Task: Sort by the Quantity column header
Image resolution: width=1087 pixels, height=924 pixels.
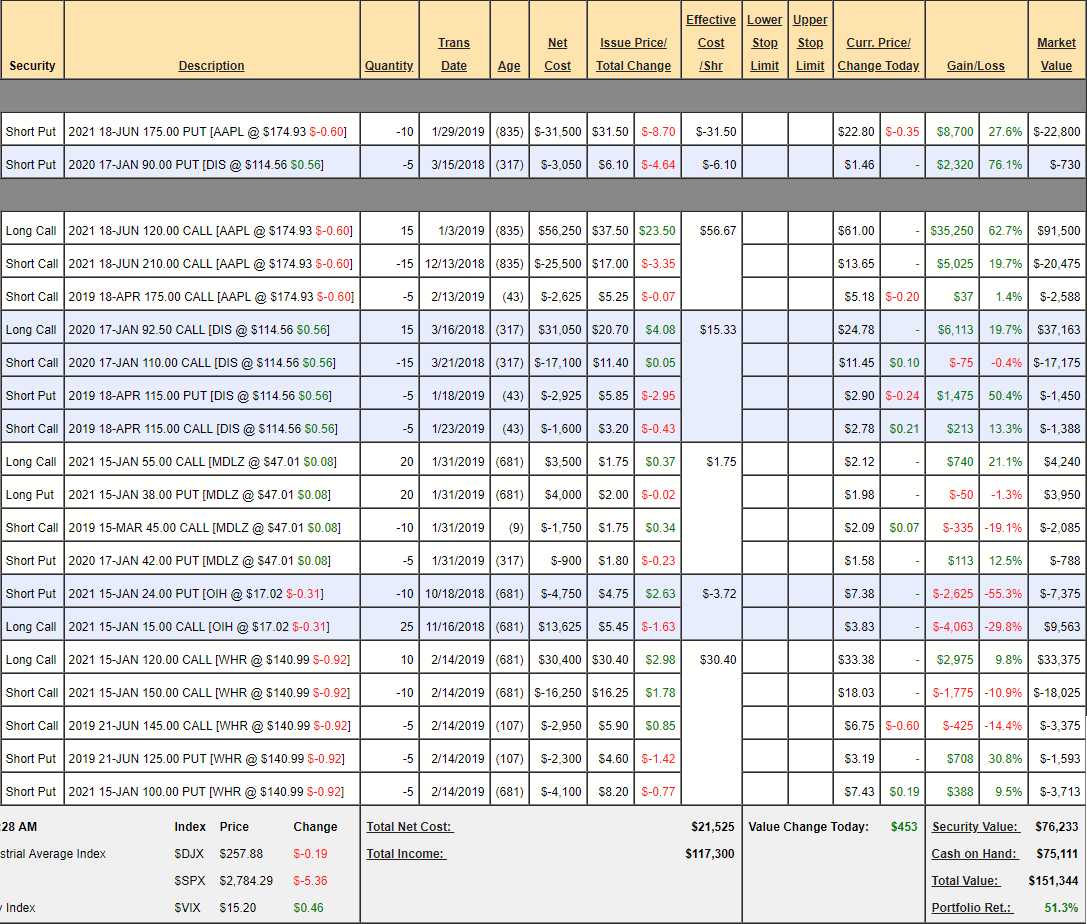Action: tap(389, 66)
